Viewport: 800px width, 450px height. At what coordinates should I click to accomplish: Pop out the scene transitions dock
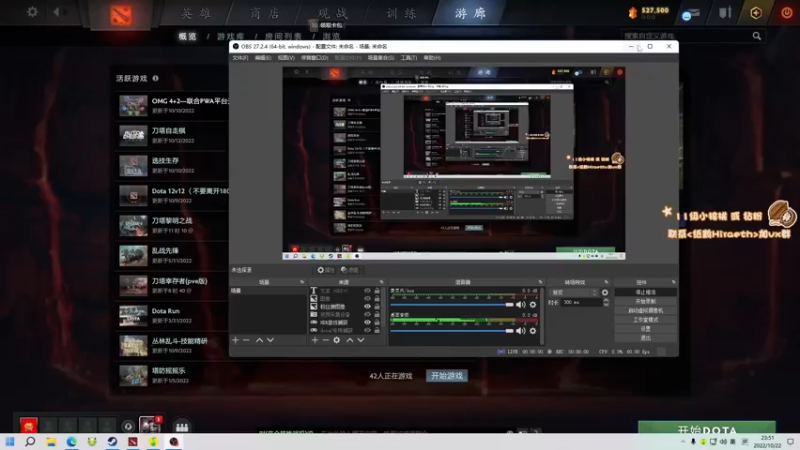coord(606,282)
